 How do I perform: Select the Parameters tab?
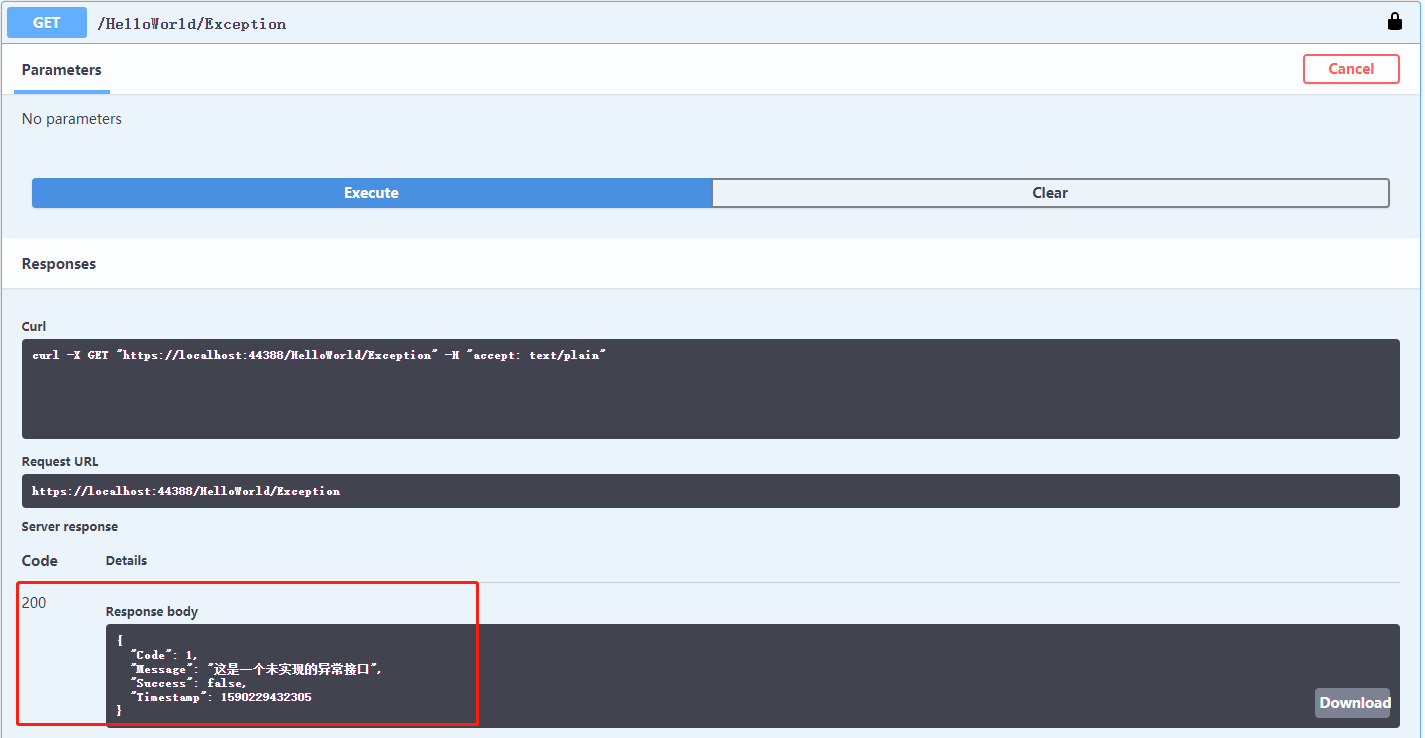[x=61, y=70]
